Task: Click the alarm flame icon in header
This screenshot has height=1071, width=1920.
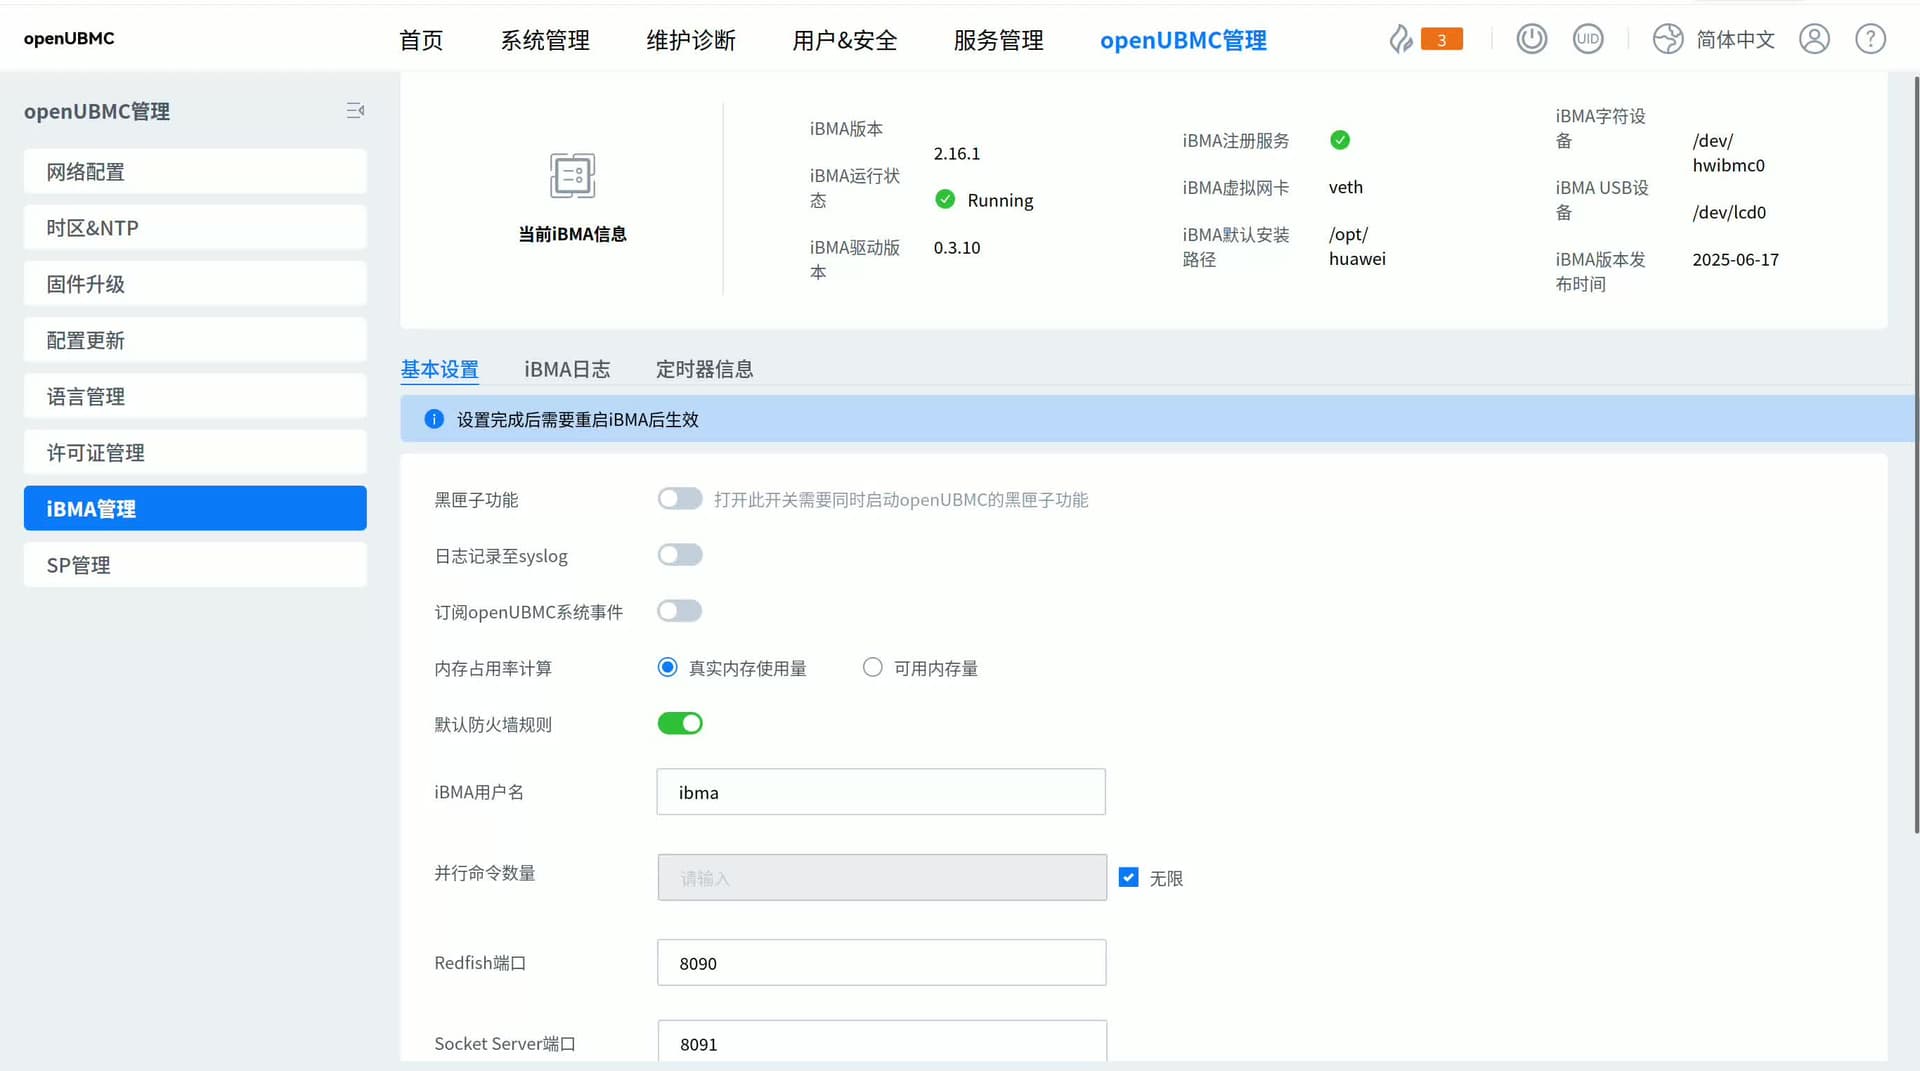Action: 1401,39
